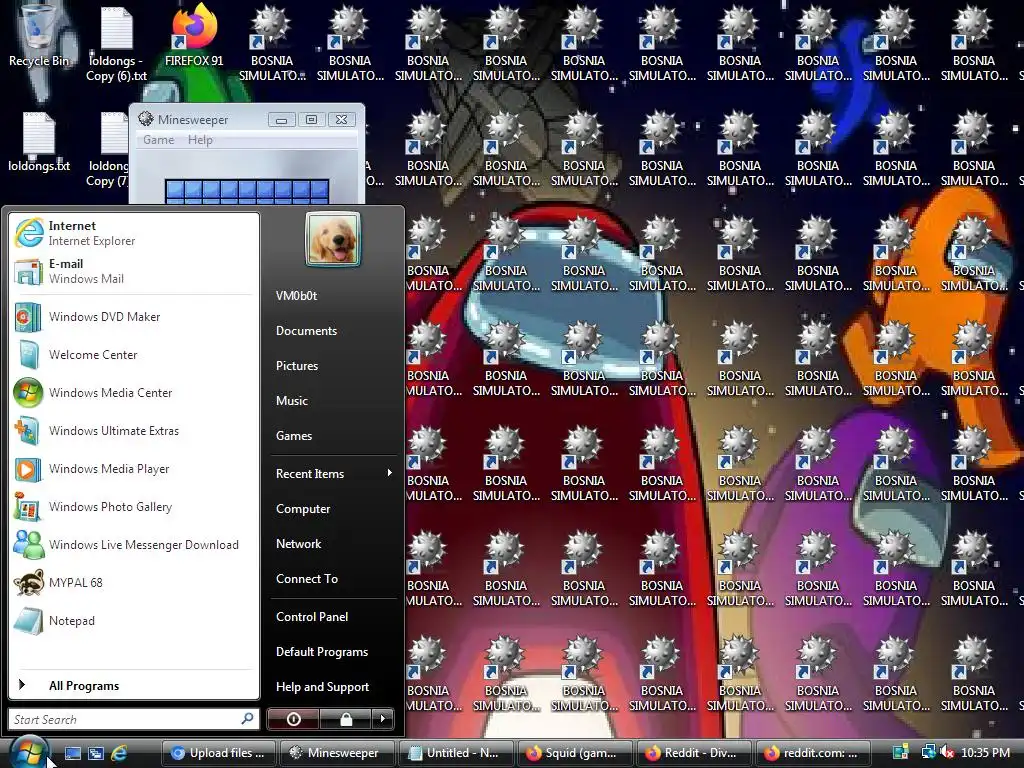The width and height of the screenshot is (1024, 768).
Task: Switch to Squid game Firefox taskbar button
Action: click(574, 753)
